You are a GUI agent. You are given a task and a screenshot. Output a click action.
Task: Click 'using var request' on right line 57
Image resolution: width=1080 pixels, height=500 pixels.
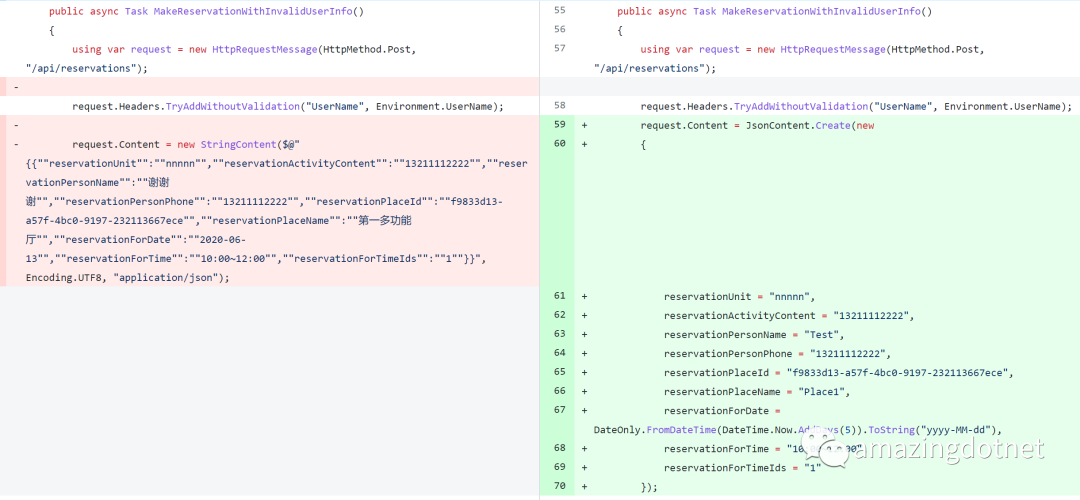pos(812,50)
